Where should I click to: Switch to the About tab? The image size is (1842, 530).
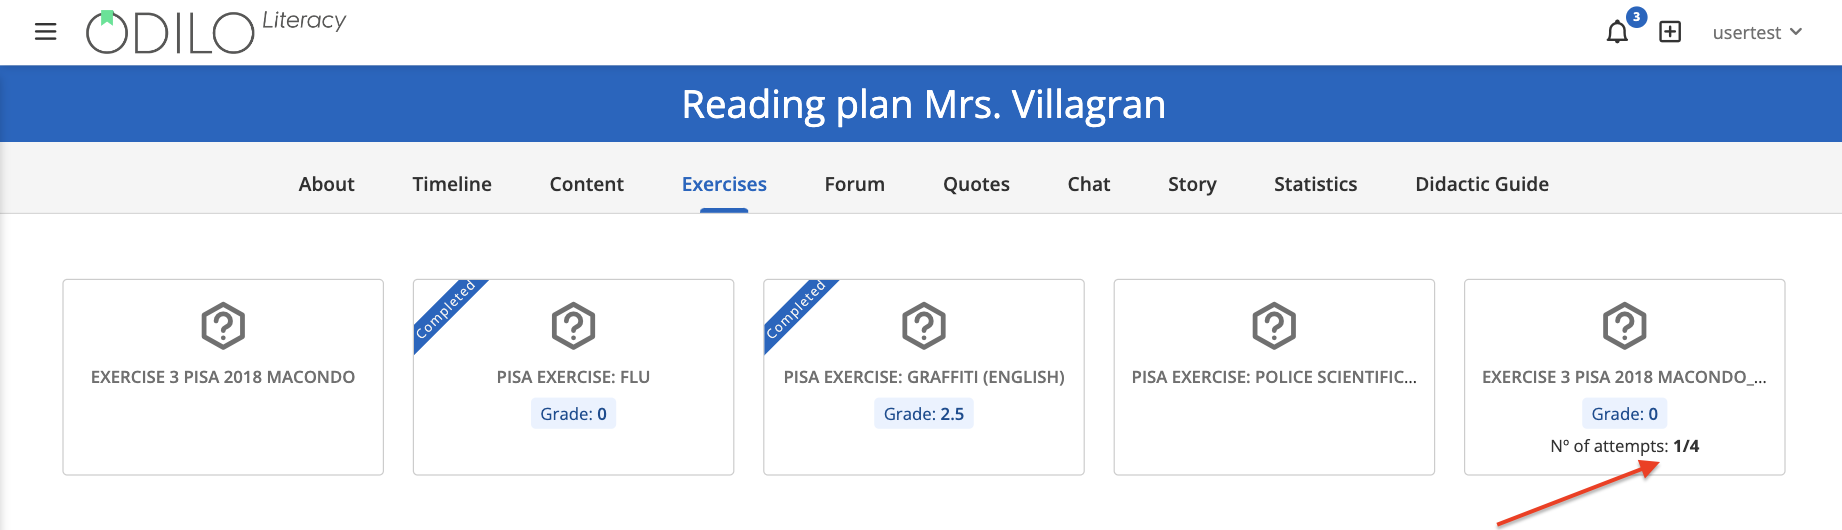pyautogui.click(x=326, y=184)
